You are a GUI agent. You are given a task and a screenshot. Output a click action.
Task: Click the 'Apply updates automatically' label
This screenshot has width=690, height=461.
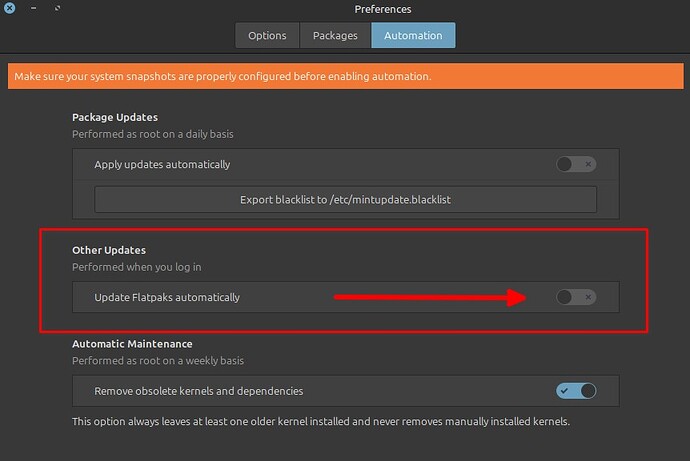tap(162, 164)
